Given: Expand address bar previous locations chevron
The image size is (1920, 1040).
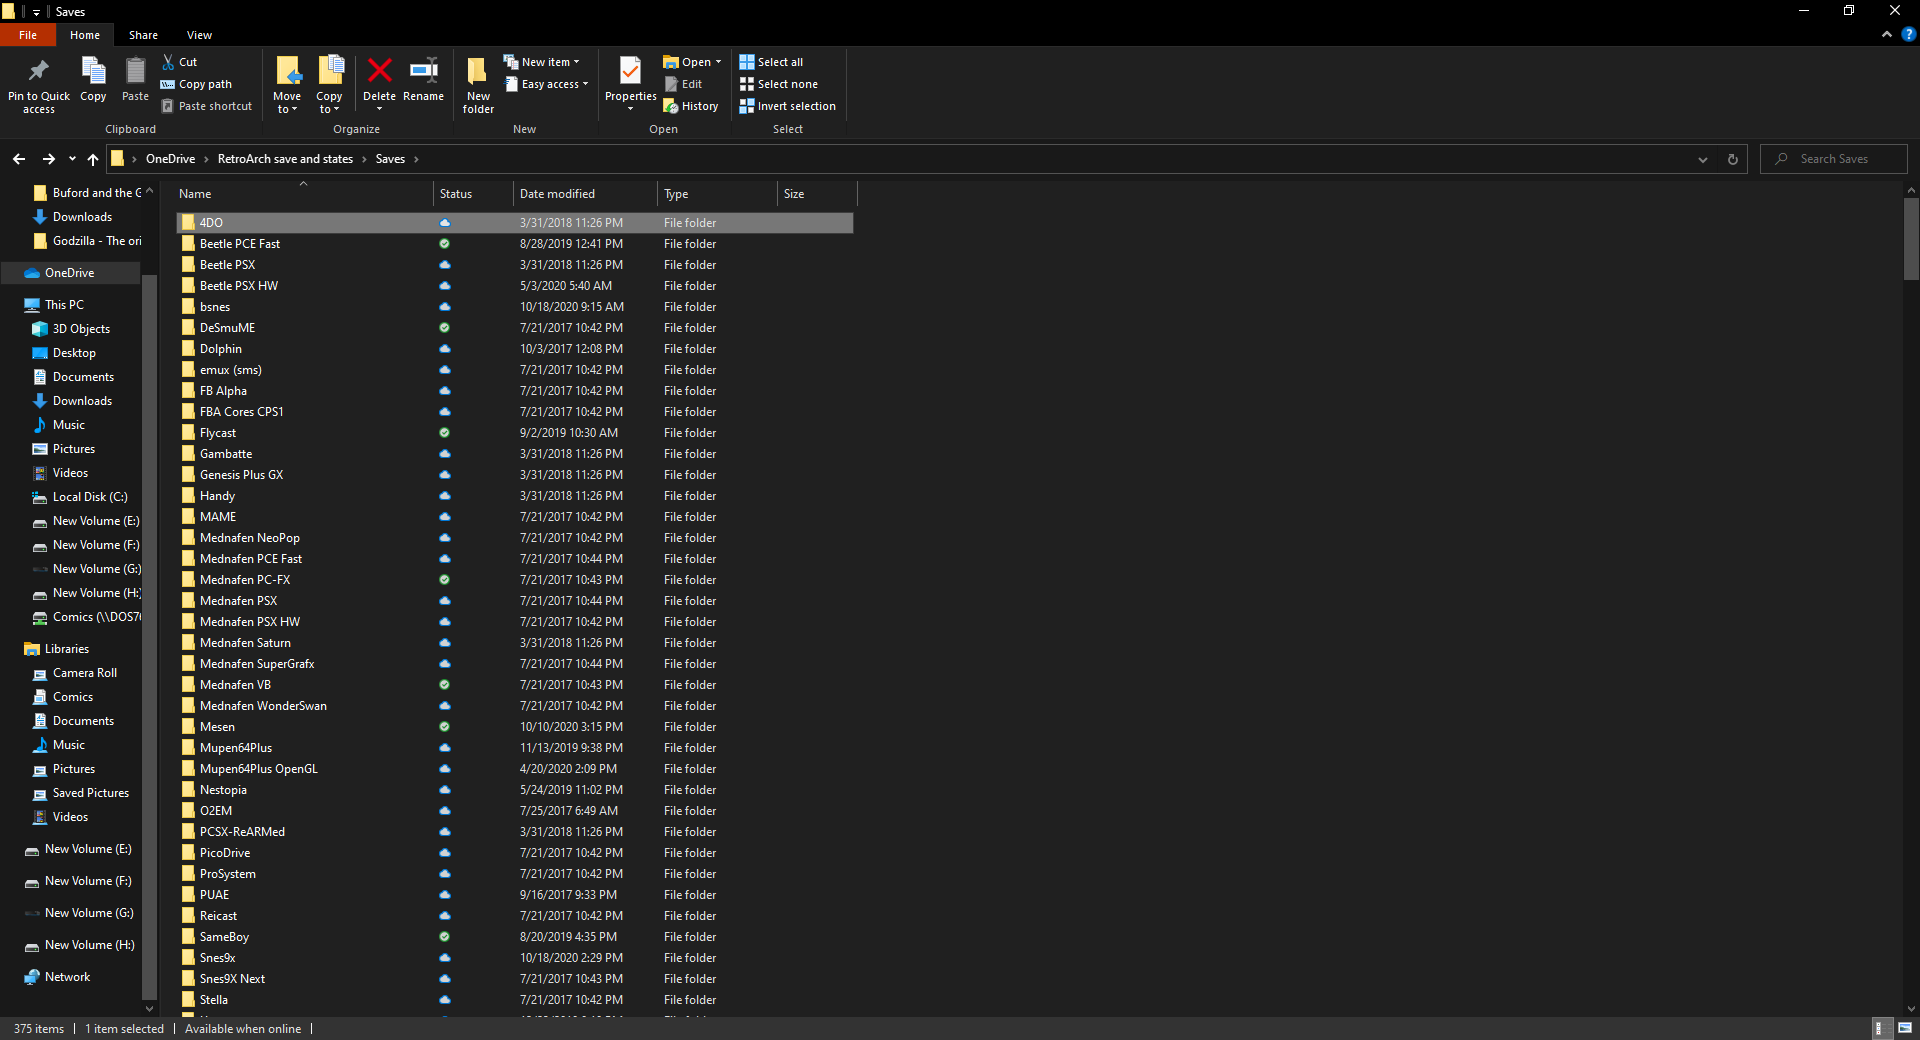Looking at the screenshot, I should click(1703, 159).
